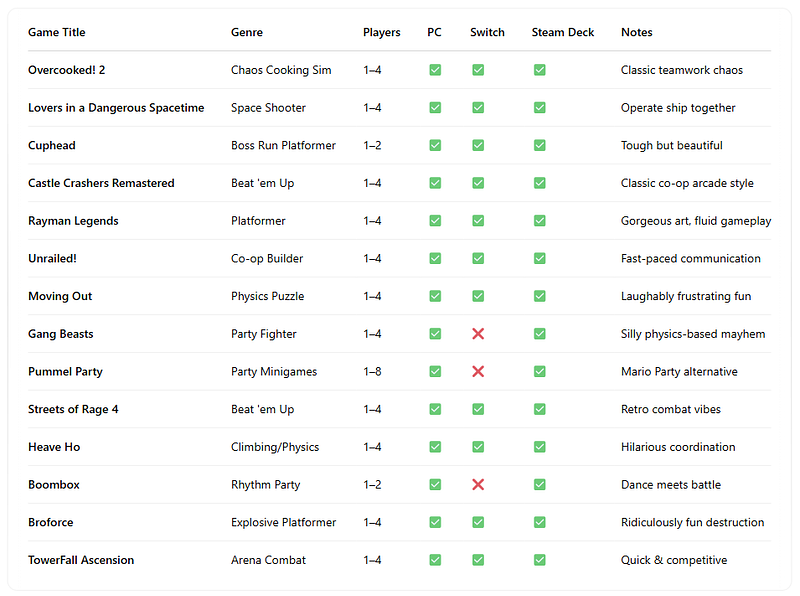800x596 pixels.
Task: Click the Pummel Party 1–8 players cell
Action: [x=372, y=371]
